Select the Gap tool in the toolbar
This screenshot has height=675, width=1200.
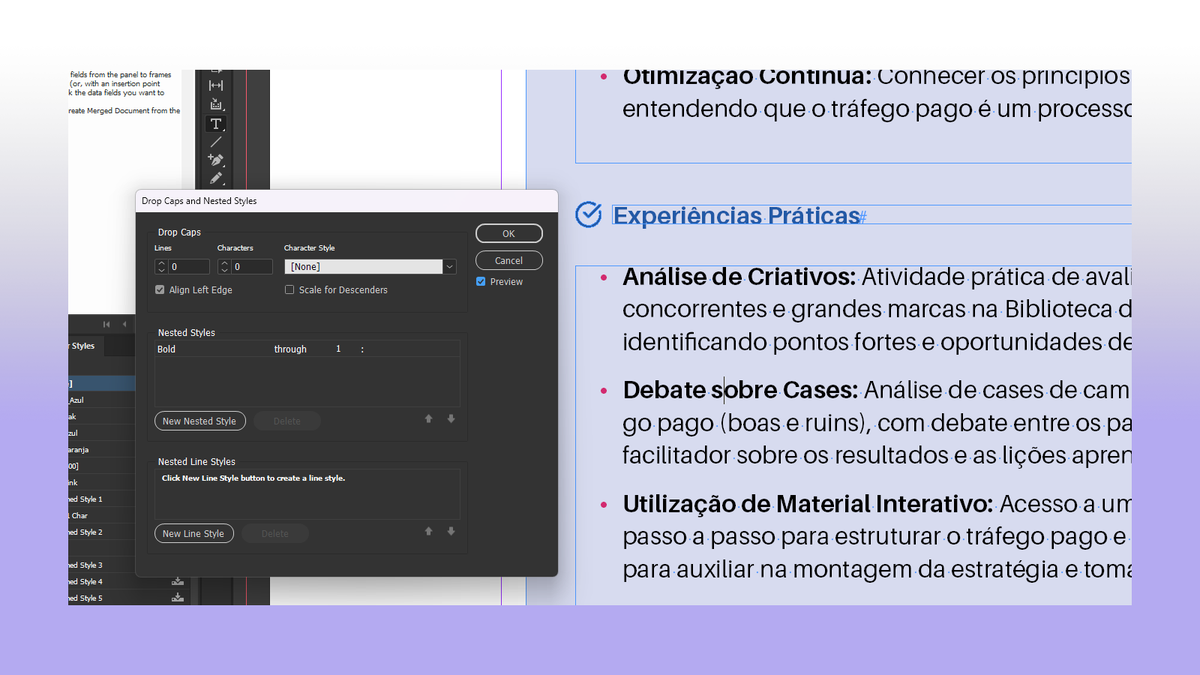click(x=215, y=85)
